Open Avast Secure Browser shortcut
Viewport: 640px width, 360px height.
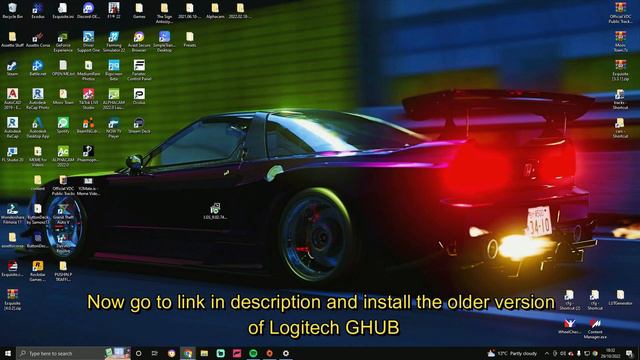(139, 42)
